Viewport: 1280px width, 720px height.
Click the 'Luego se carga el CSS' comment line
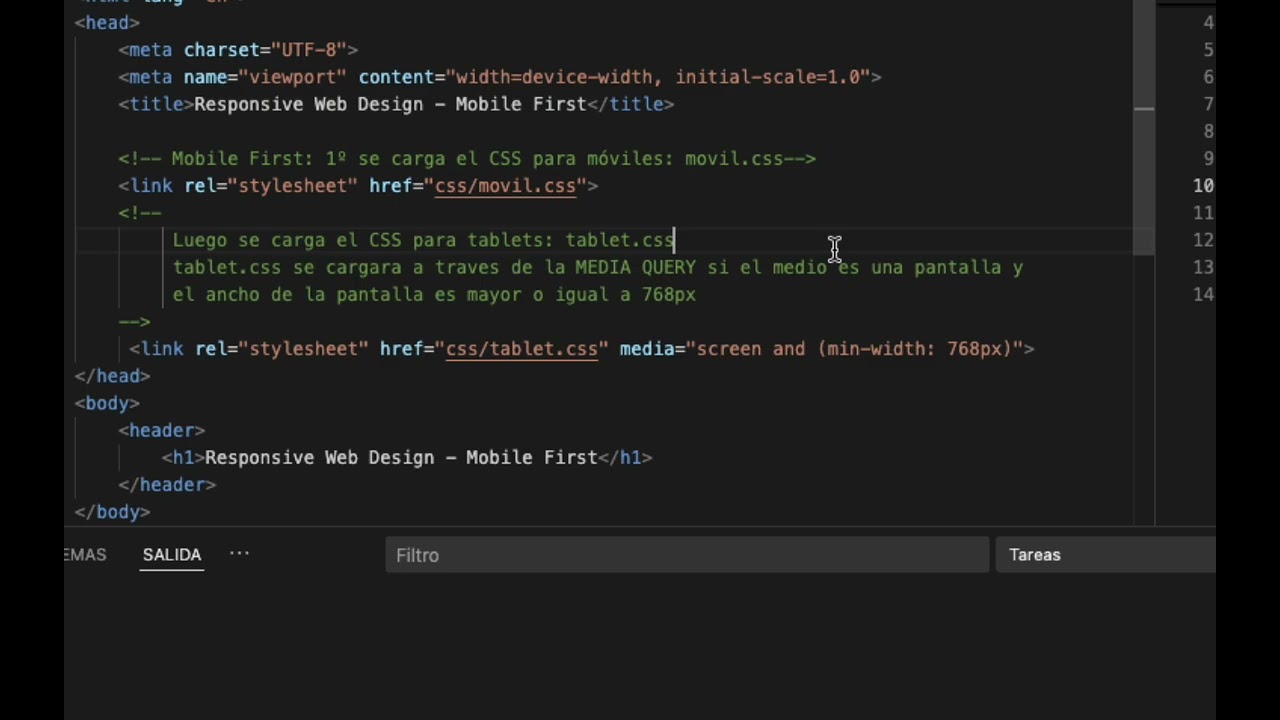423,240
